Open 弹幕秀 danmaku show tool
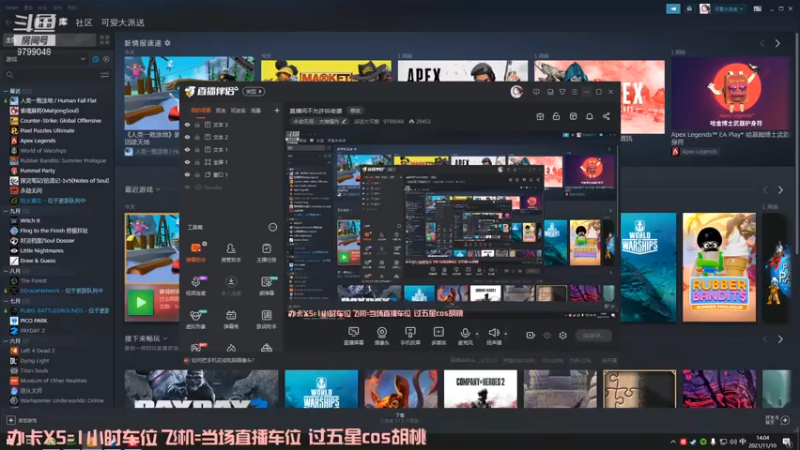The width and height of the screenshot is (800, 450). coord(231,319)
